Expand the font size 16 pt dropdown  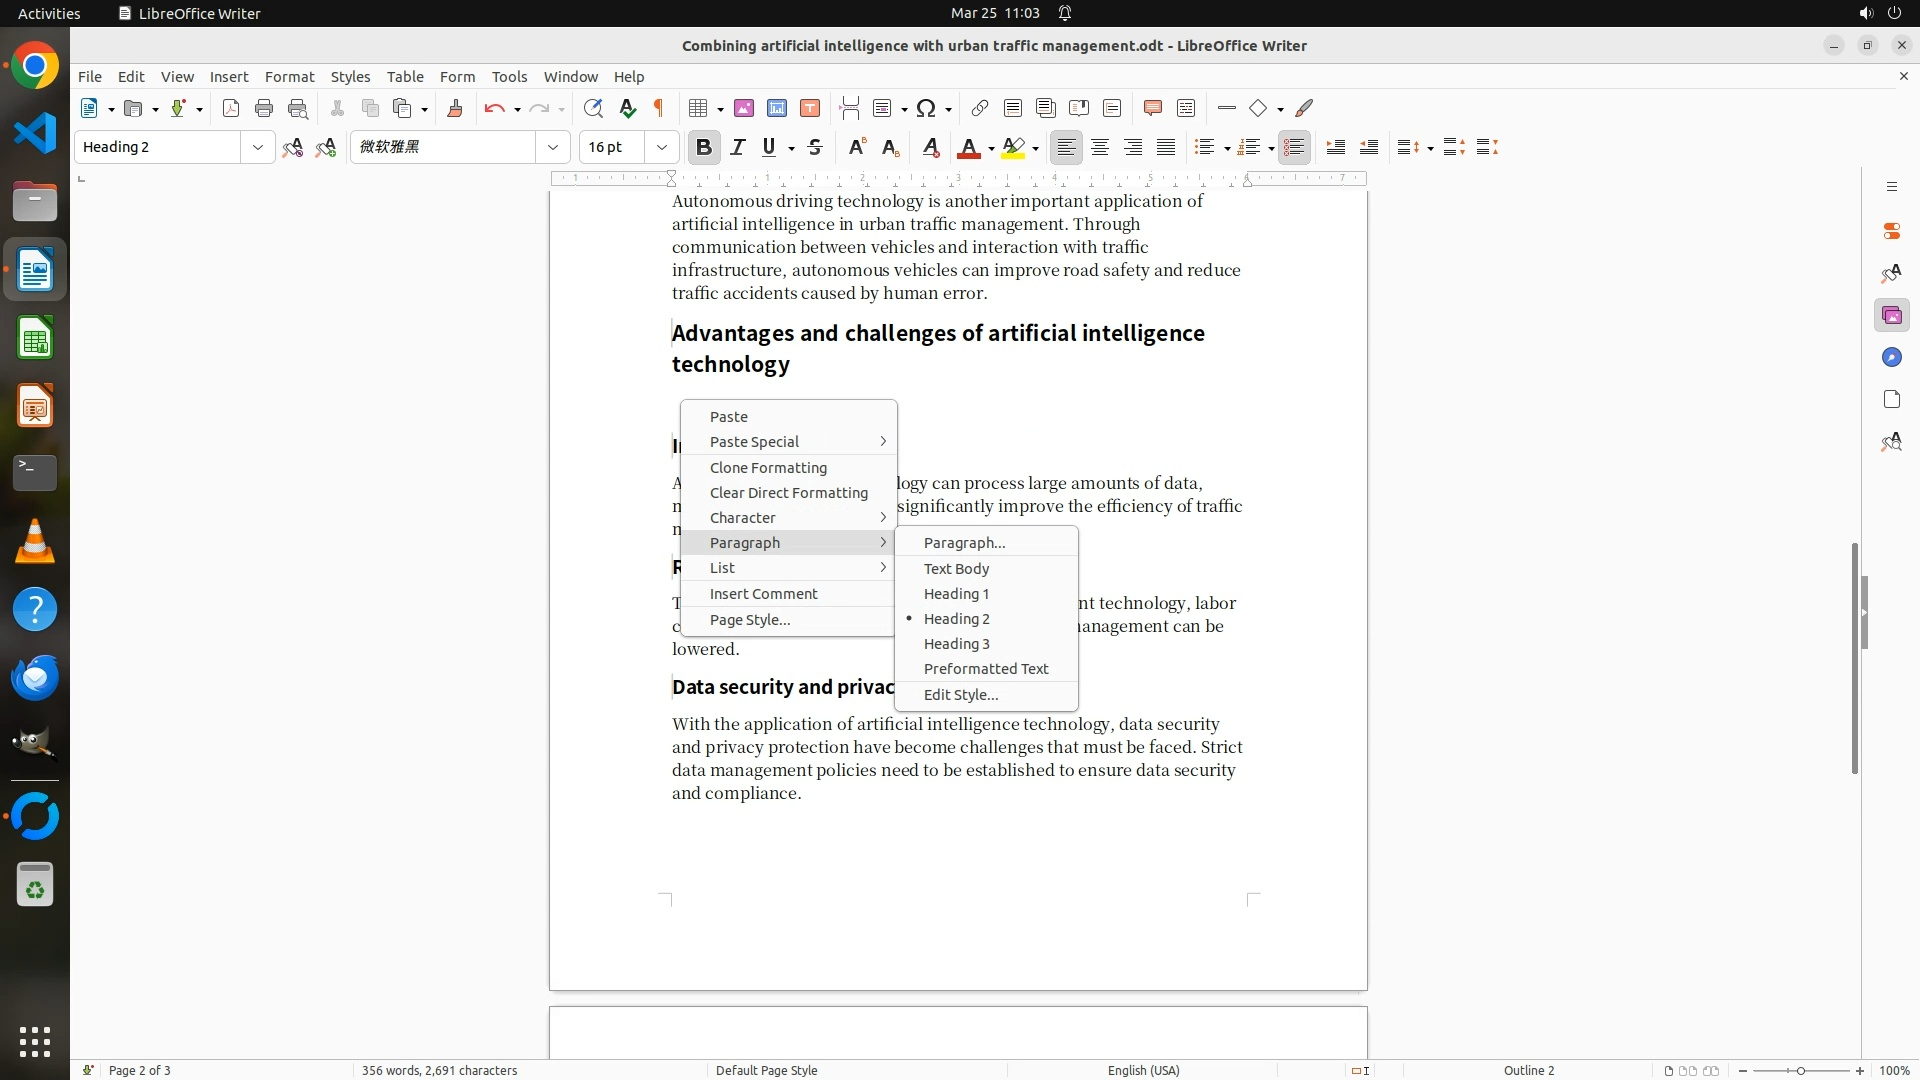pos(662,147)
